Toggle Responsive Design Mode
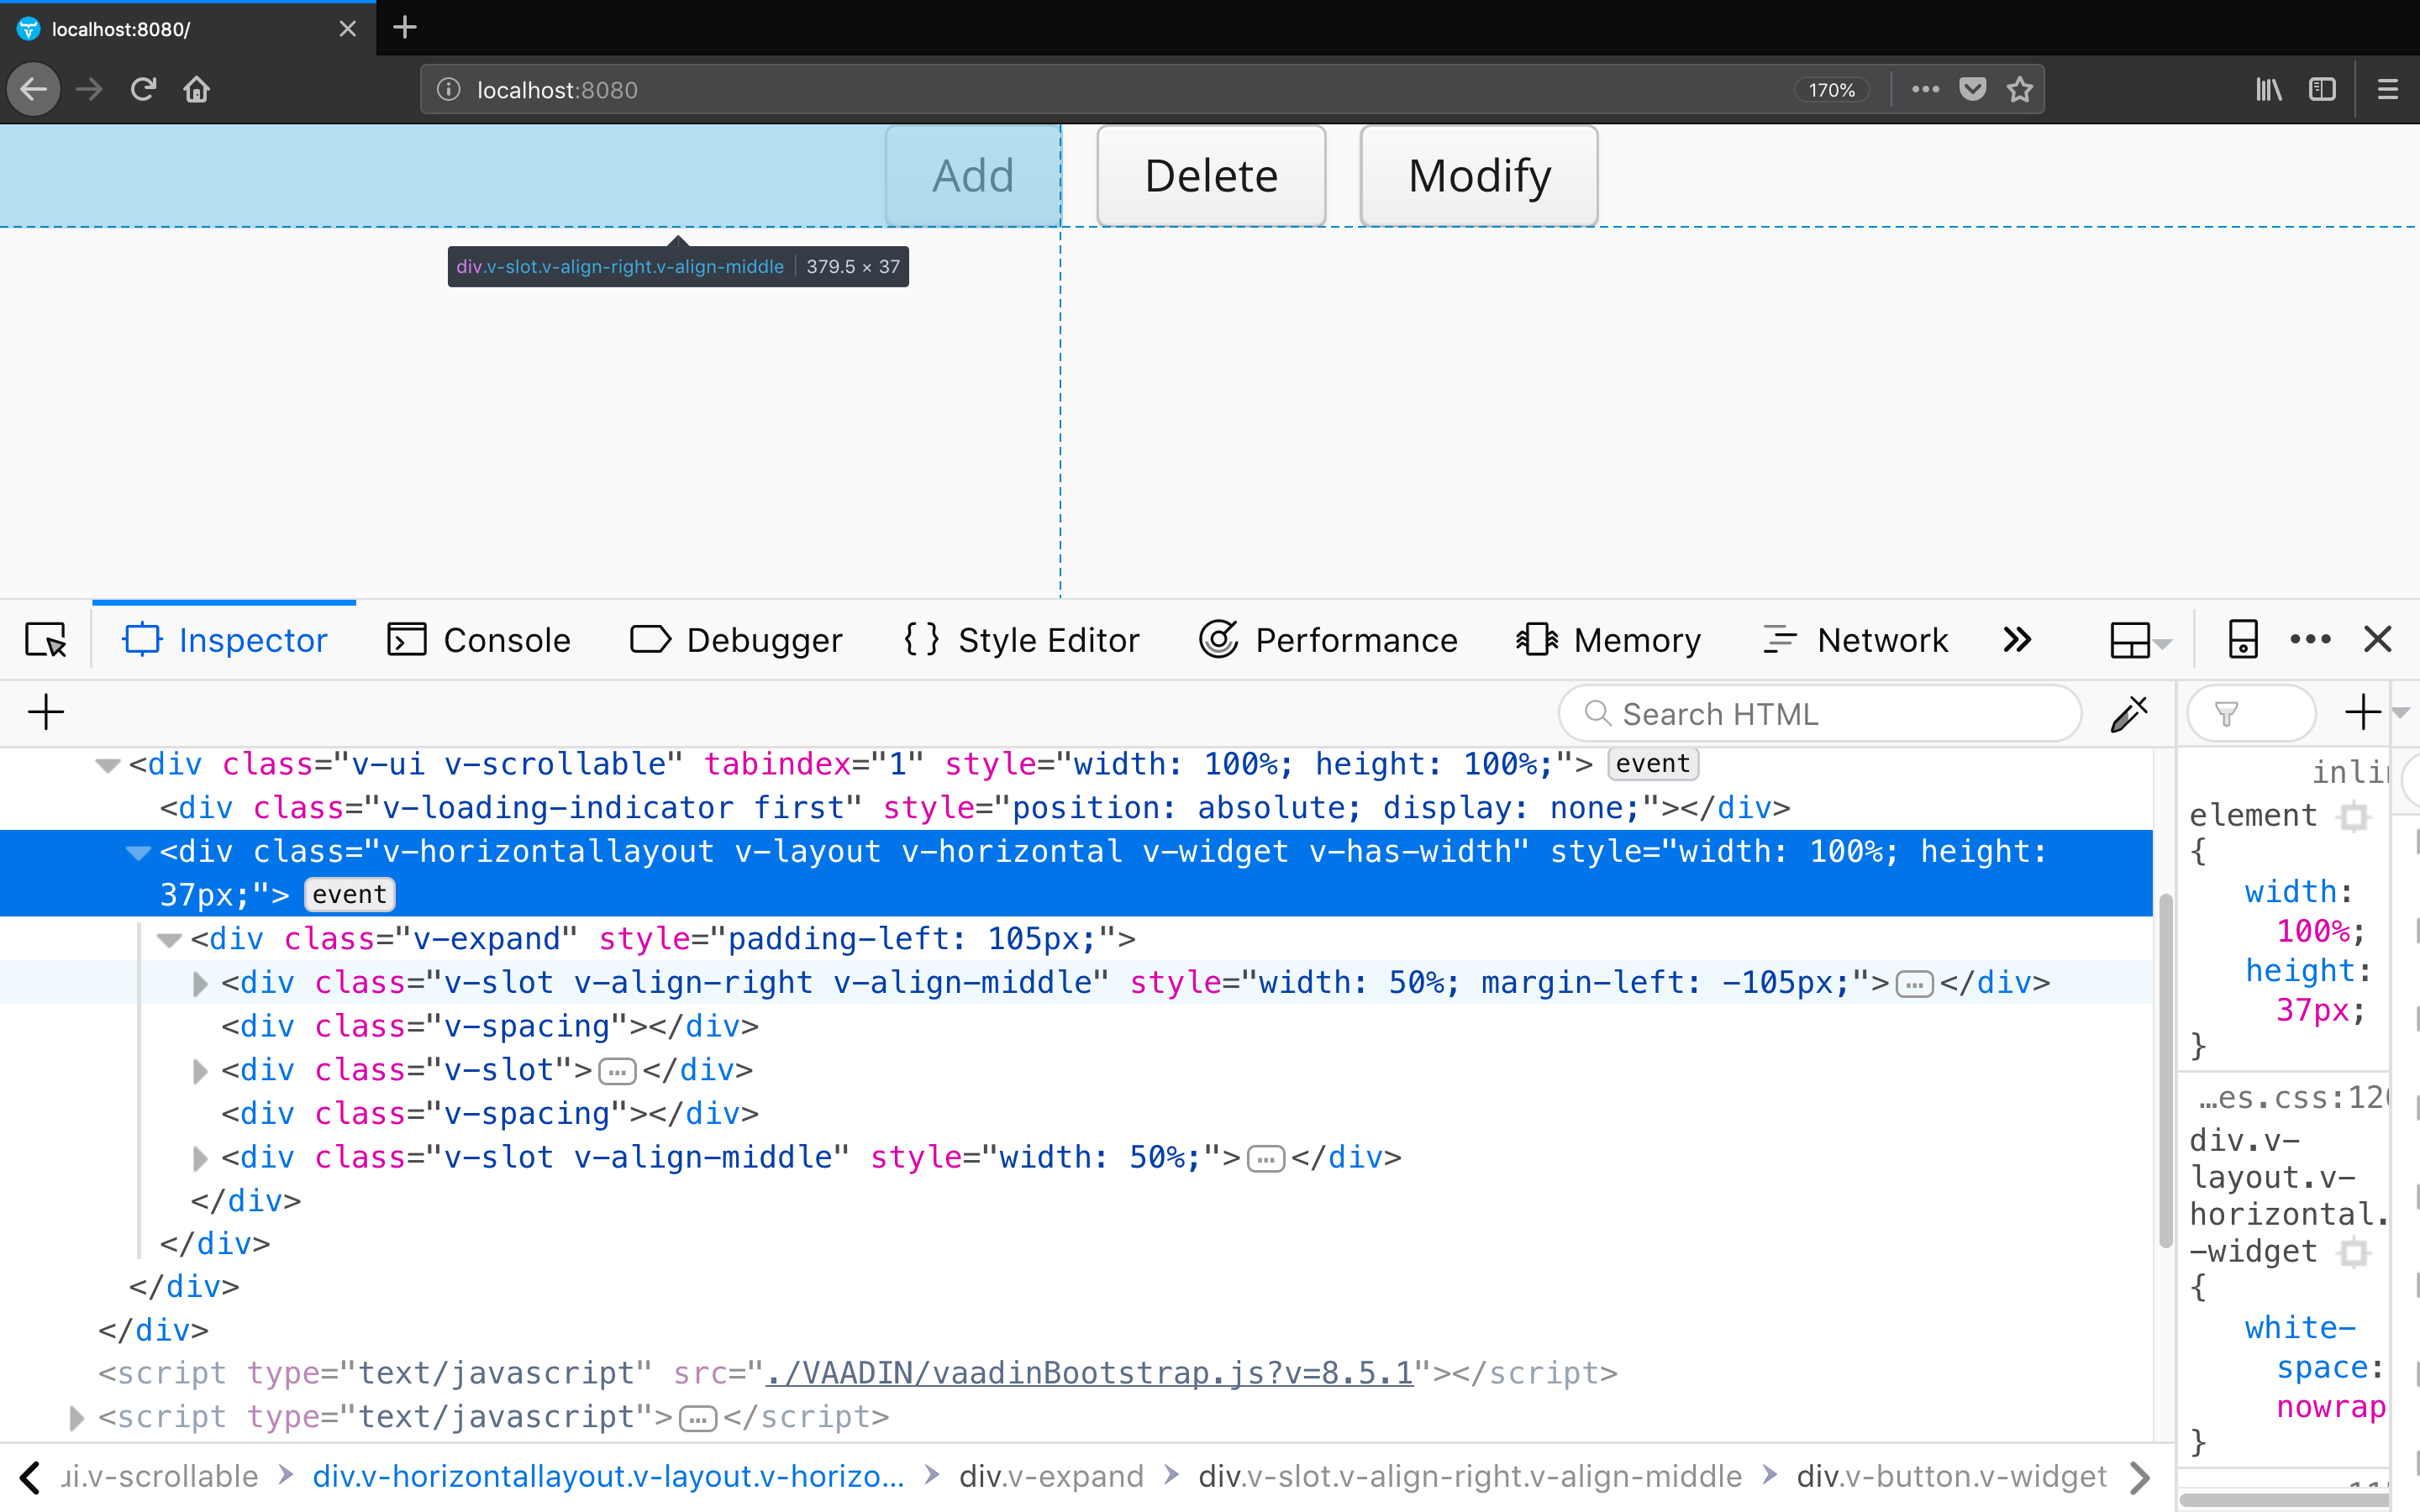Screen dimensions: 2420x1512 click(2243, 640)
